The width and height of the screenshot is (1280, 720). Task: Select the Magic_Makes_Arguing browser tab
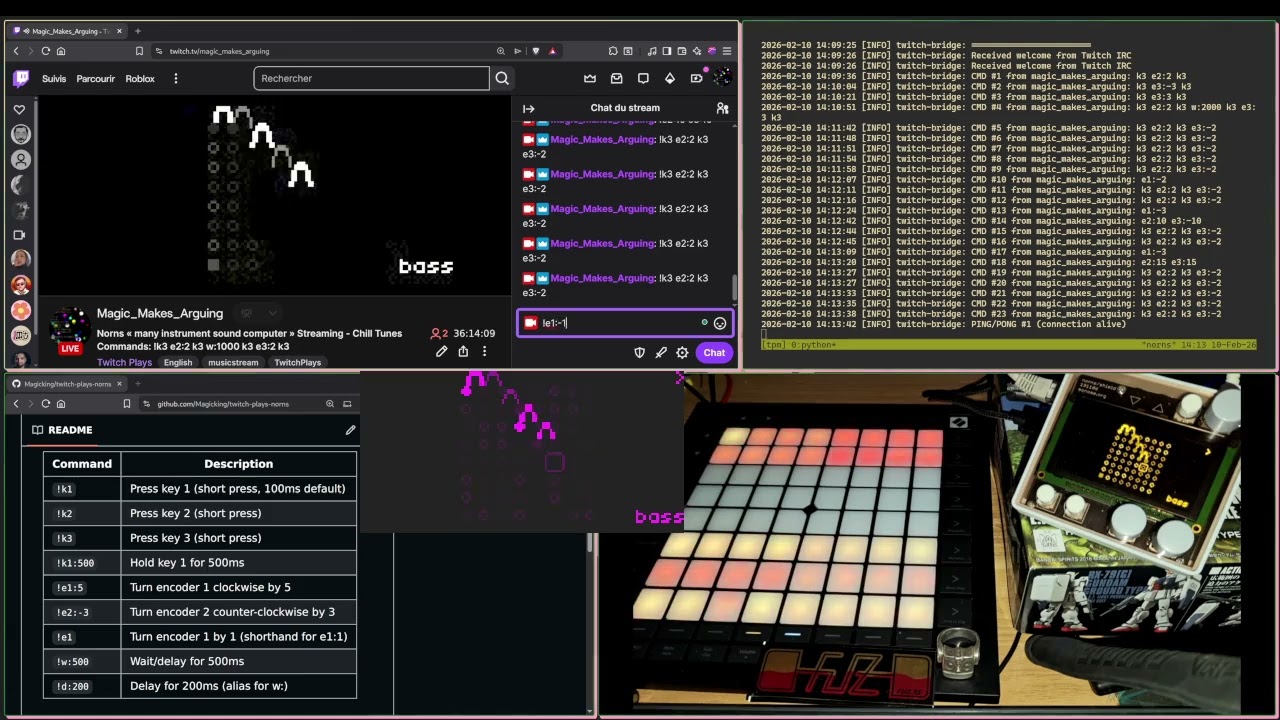point(68,31)
